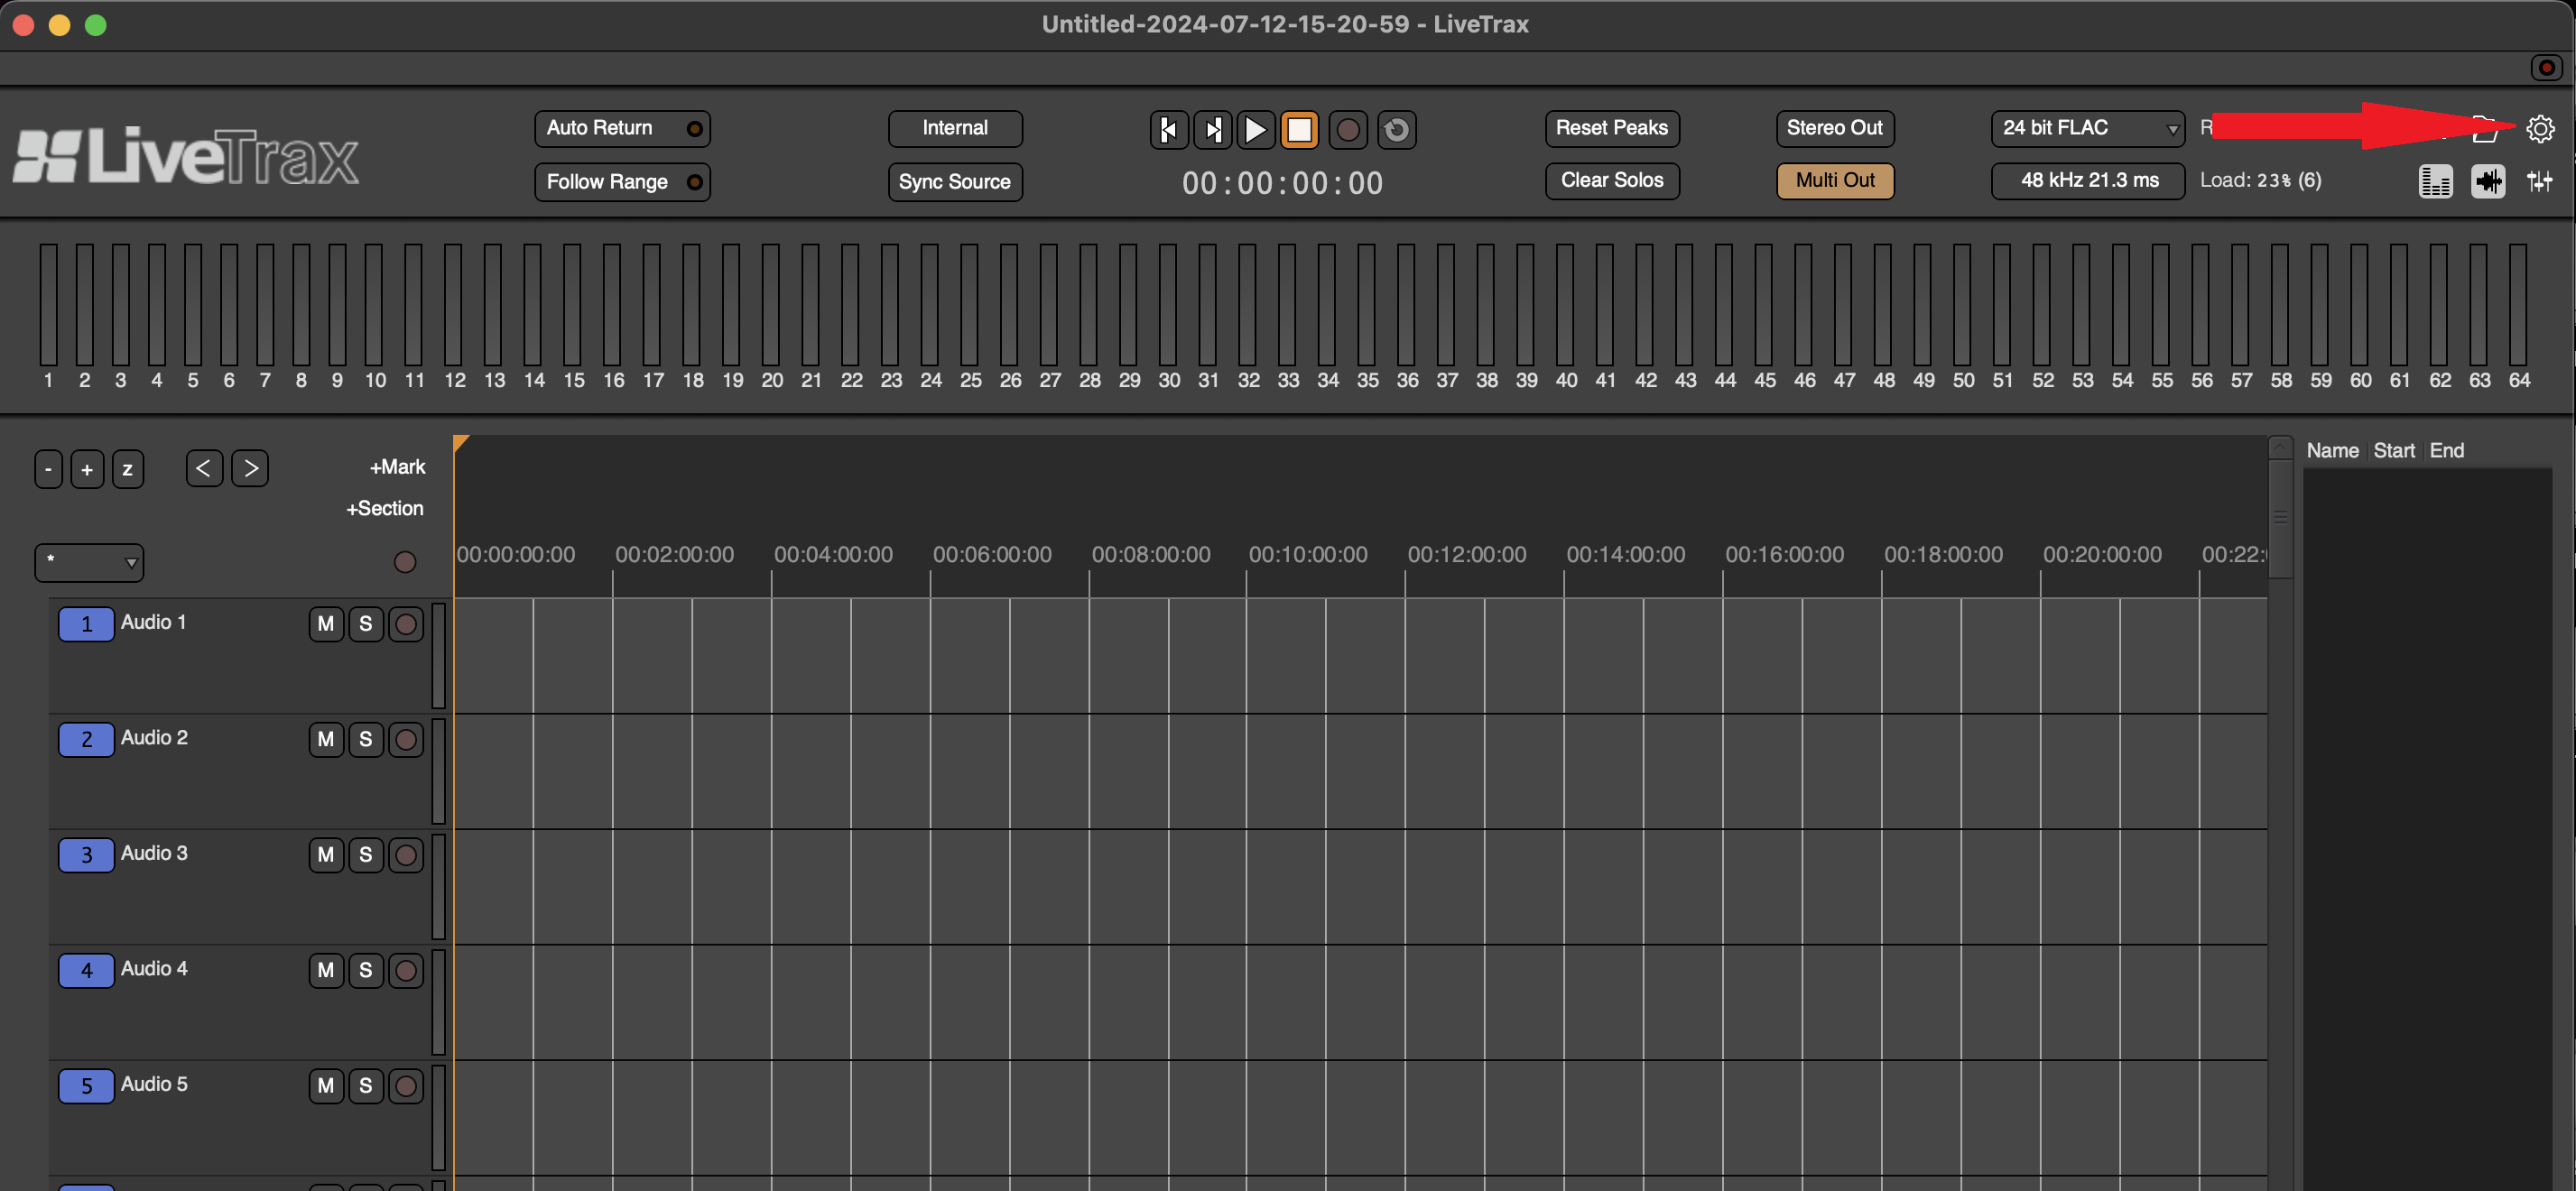The height and width of the screenshot is (1191, 2576).
Task: Zoom in with the plus button
Action: [x=87, y=468]
